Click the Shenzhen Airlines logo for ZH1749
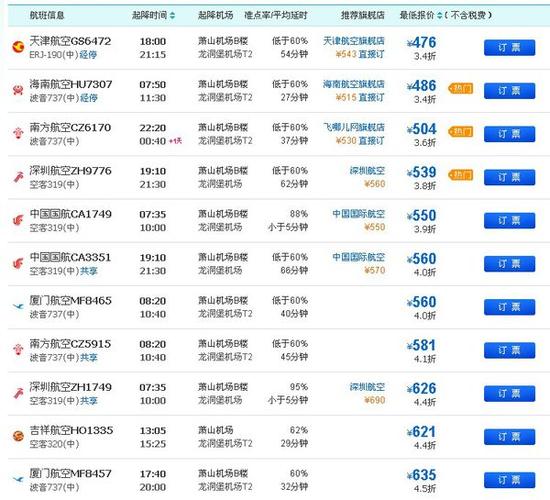Viewport: 550px width, 500px height. pos(18,393)
